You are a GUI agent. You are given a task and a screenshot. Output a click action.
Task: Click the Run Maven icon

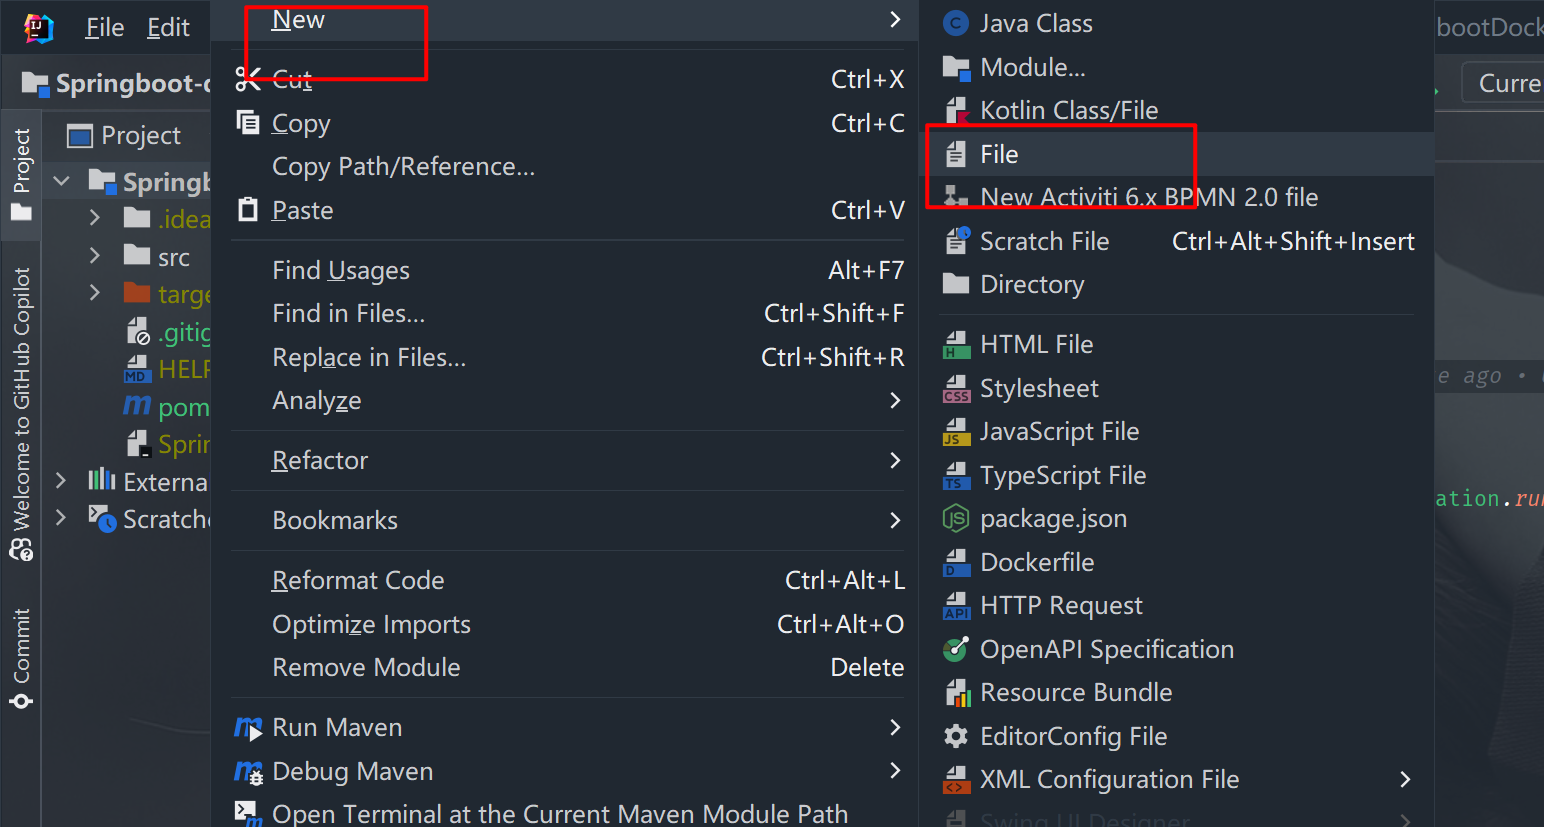pyautogui.click(x=247, y=728)
